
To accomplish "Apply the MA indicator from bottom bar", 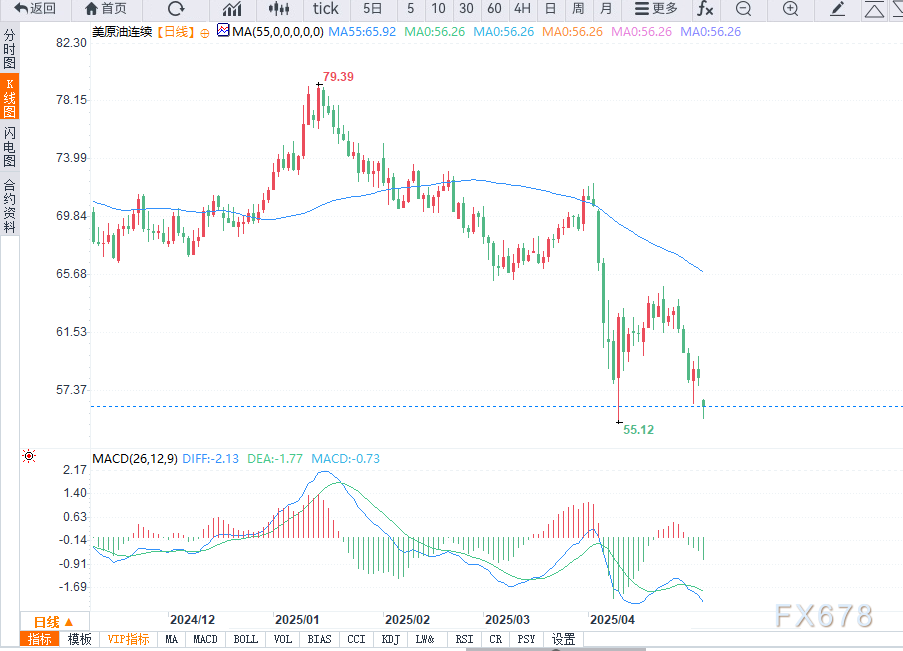I will [172, 639].
